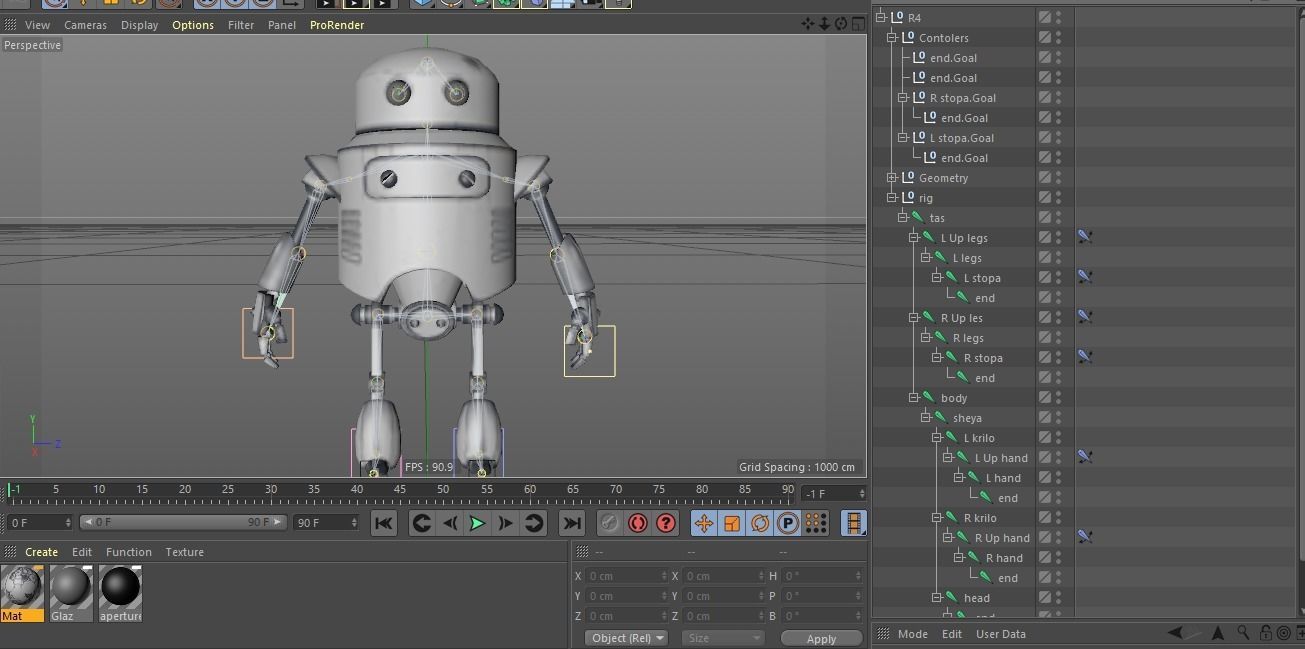Open the Size dropdown
This screenshot has width=1305, height=649.
(x=723, y=638)
